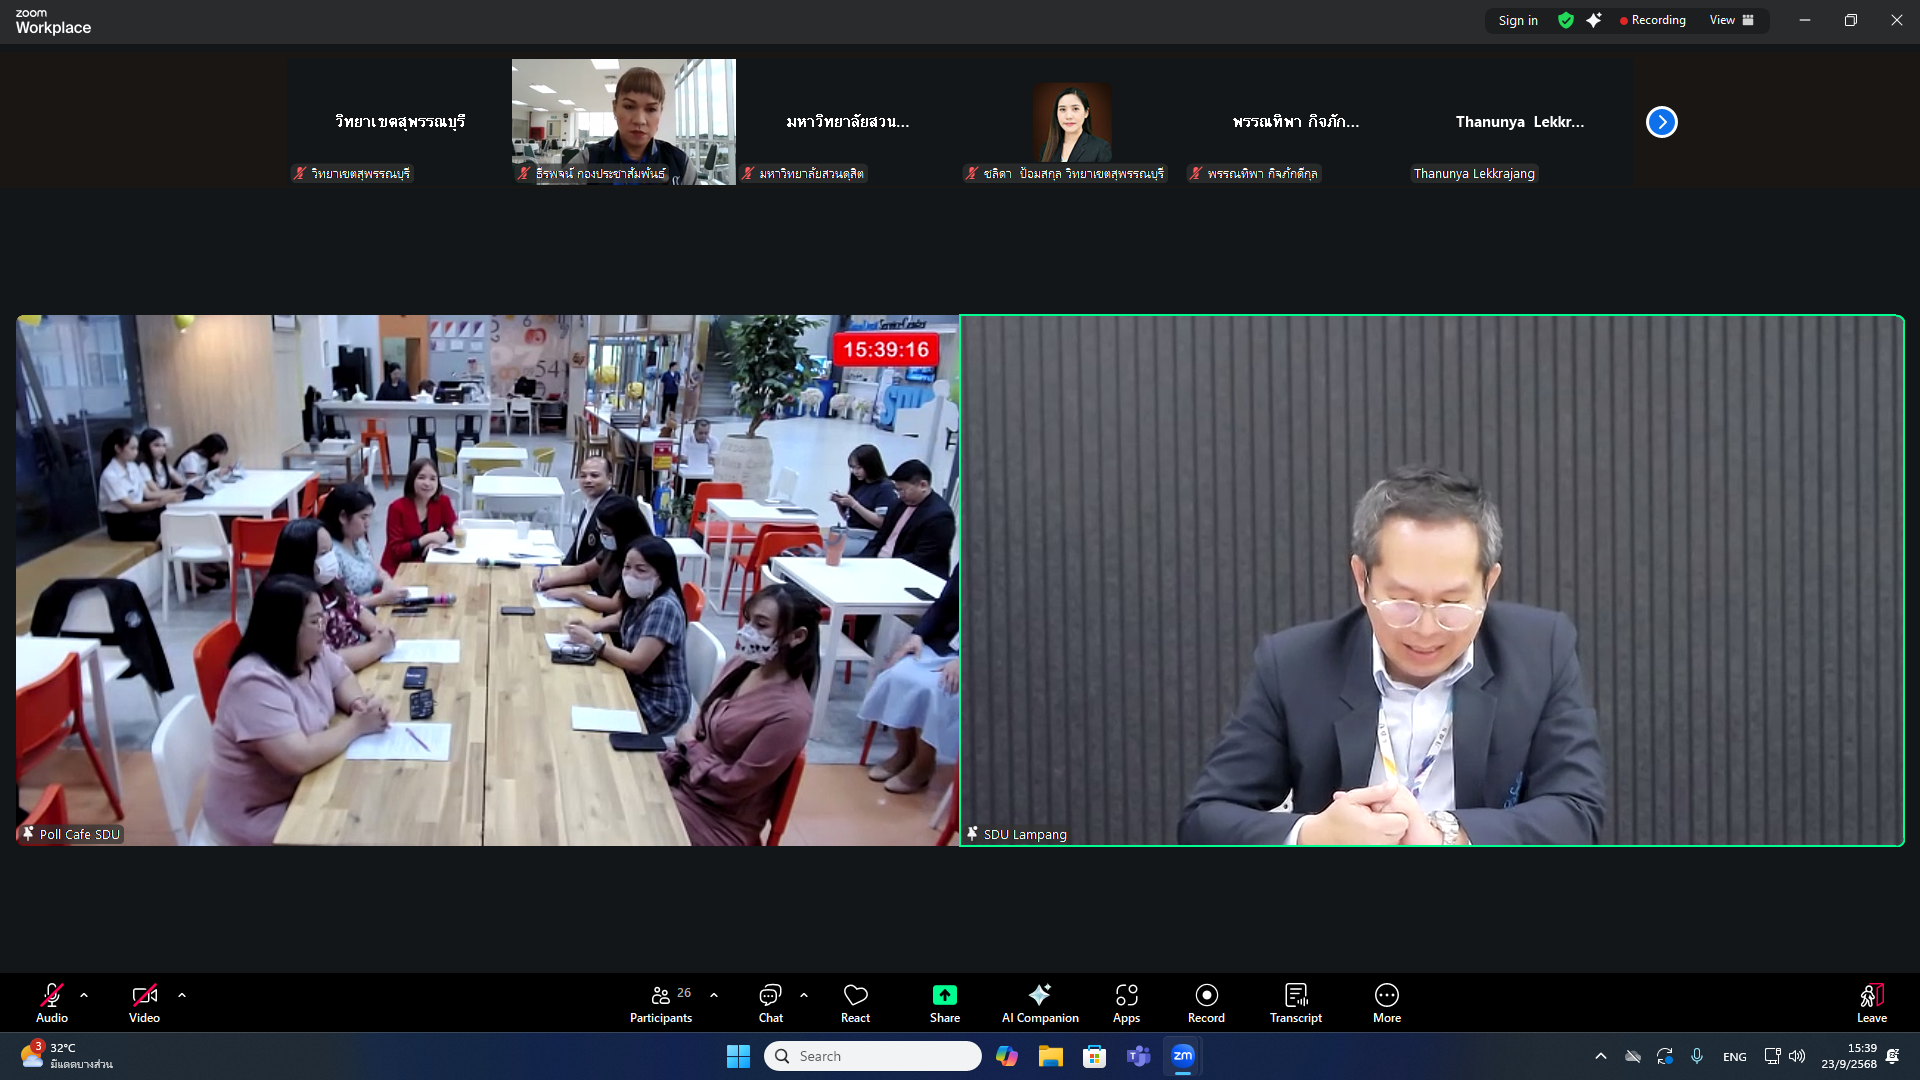Open the React emoji menu
The height and width of the screenshot is (1080, 1920).
[x=855, y=1003]
